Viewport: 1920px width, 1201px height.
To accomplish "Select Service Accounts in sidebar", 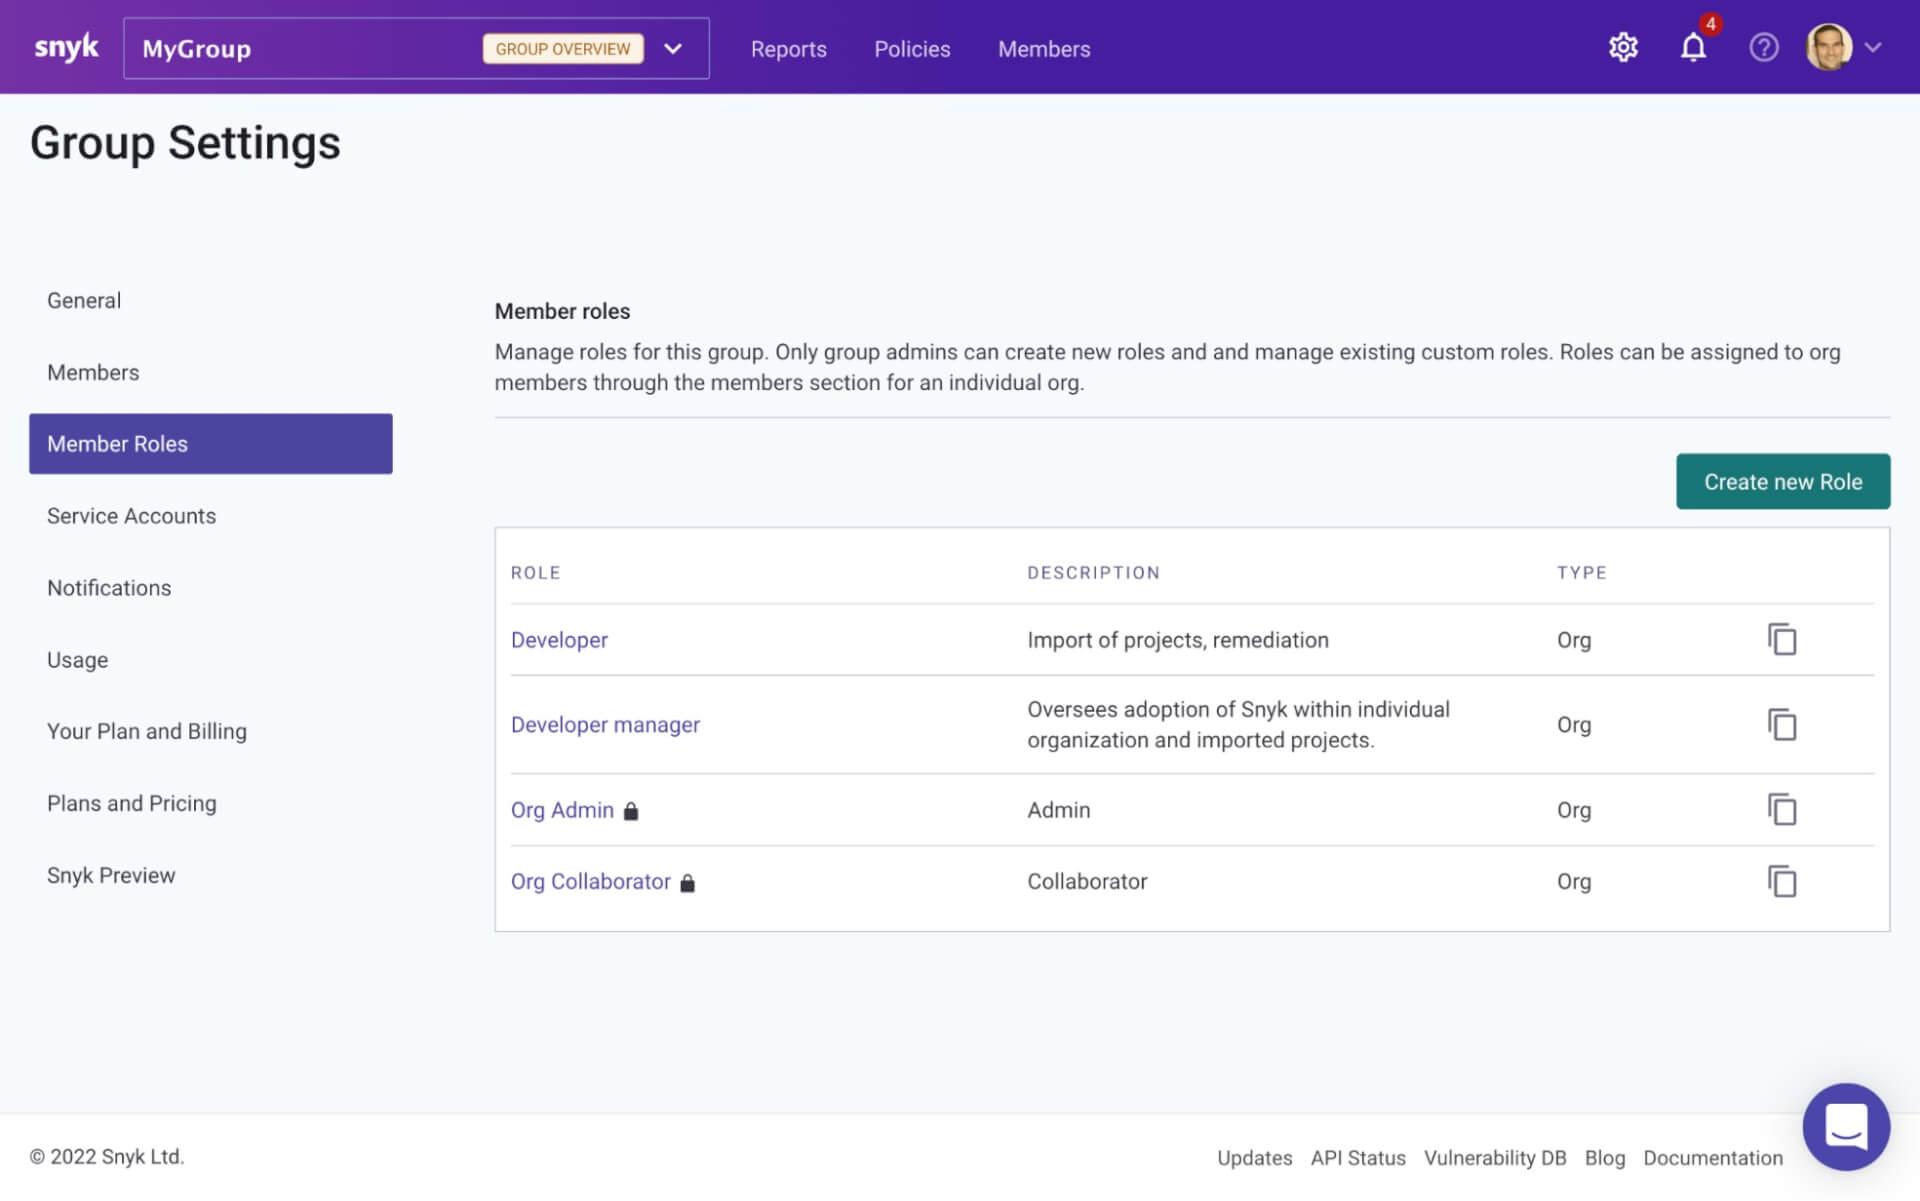I will point(211,516).
